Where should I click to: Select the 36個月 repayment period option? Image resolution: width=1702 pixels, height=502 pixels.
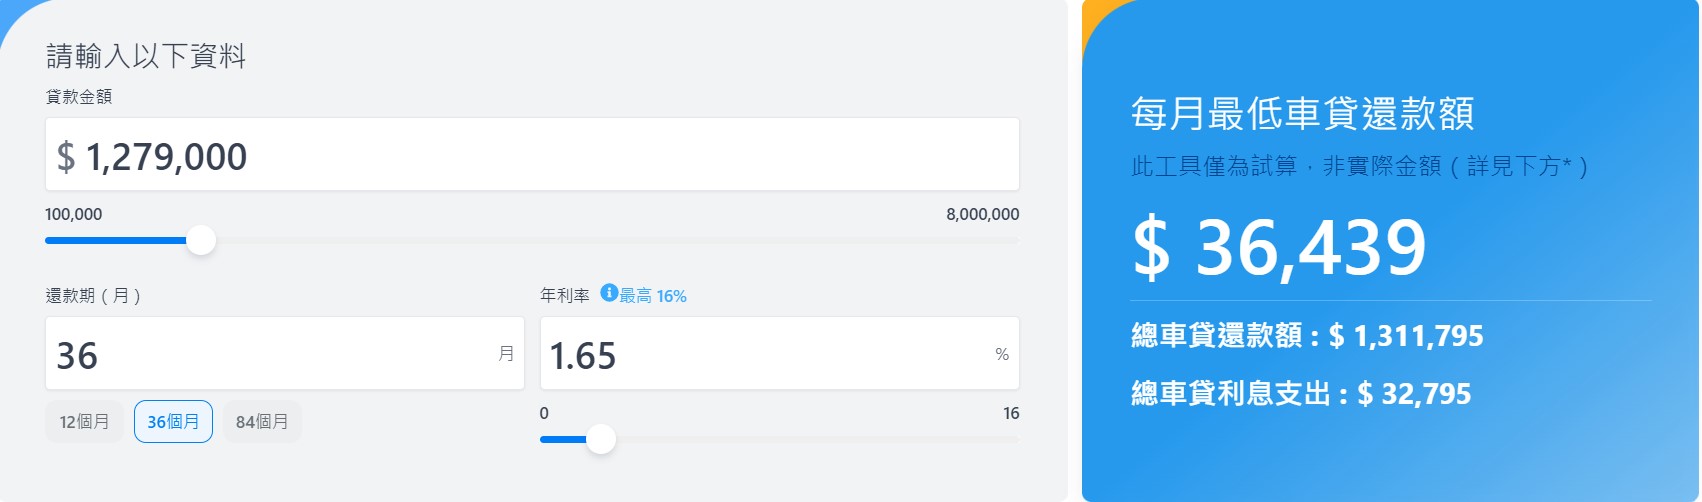pos(173,422)
